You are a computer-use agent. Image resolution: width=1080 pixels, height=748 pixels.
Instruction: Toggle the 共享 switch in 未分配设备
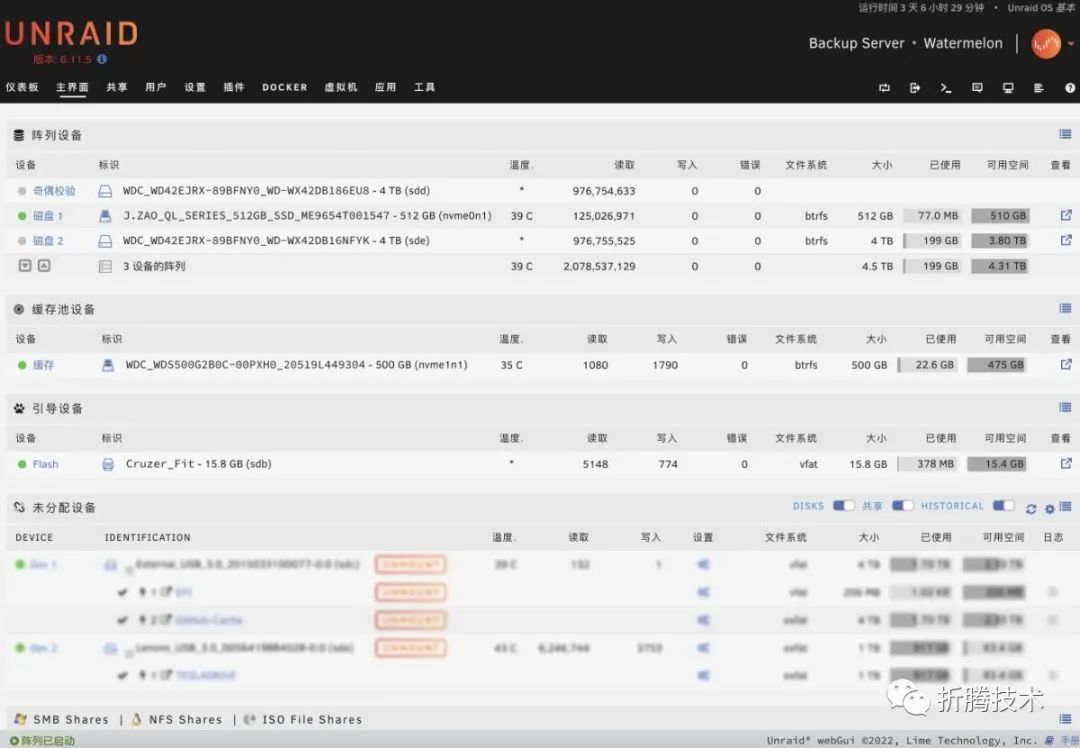[903, 506]
